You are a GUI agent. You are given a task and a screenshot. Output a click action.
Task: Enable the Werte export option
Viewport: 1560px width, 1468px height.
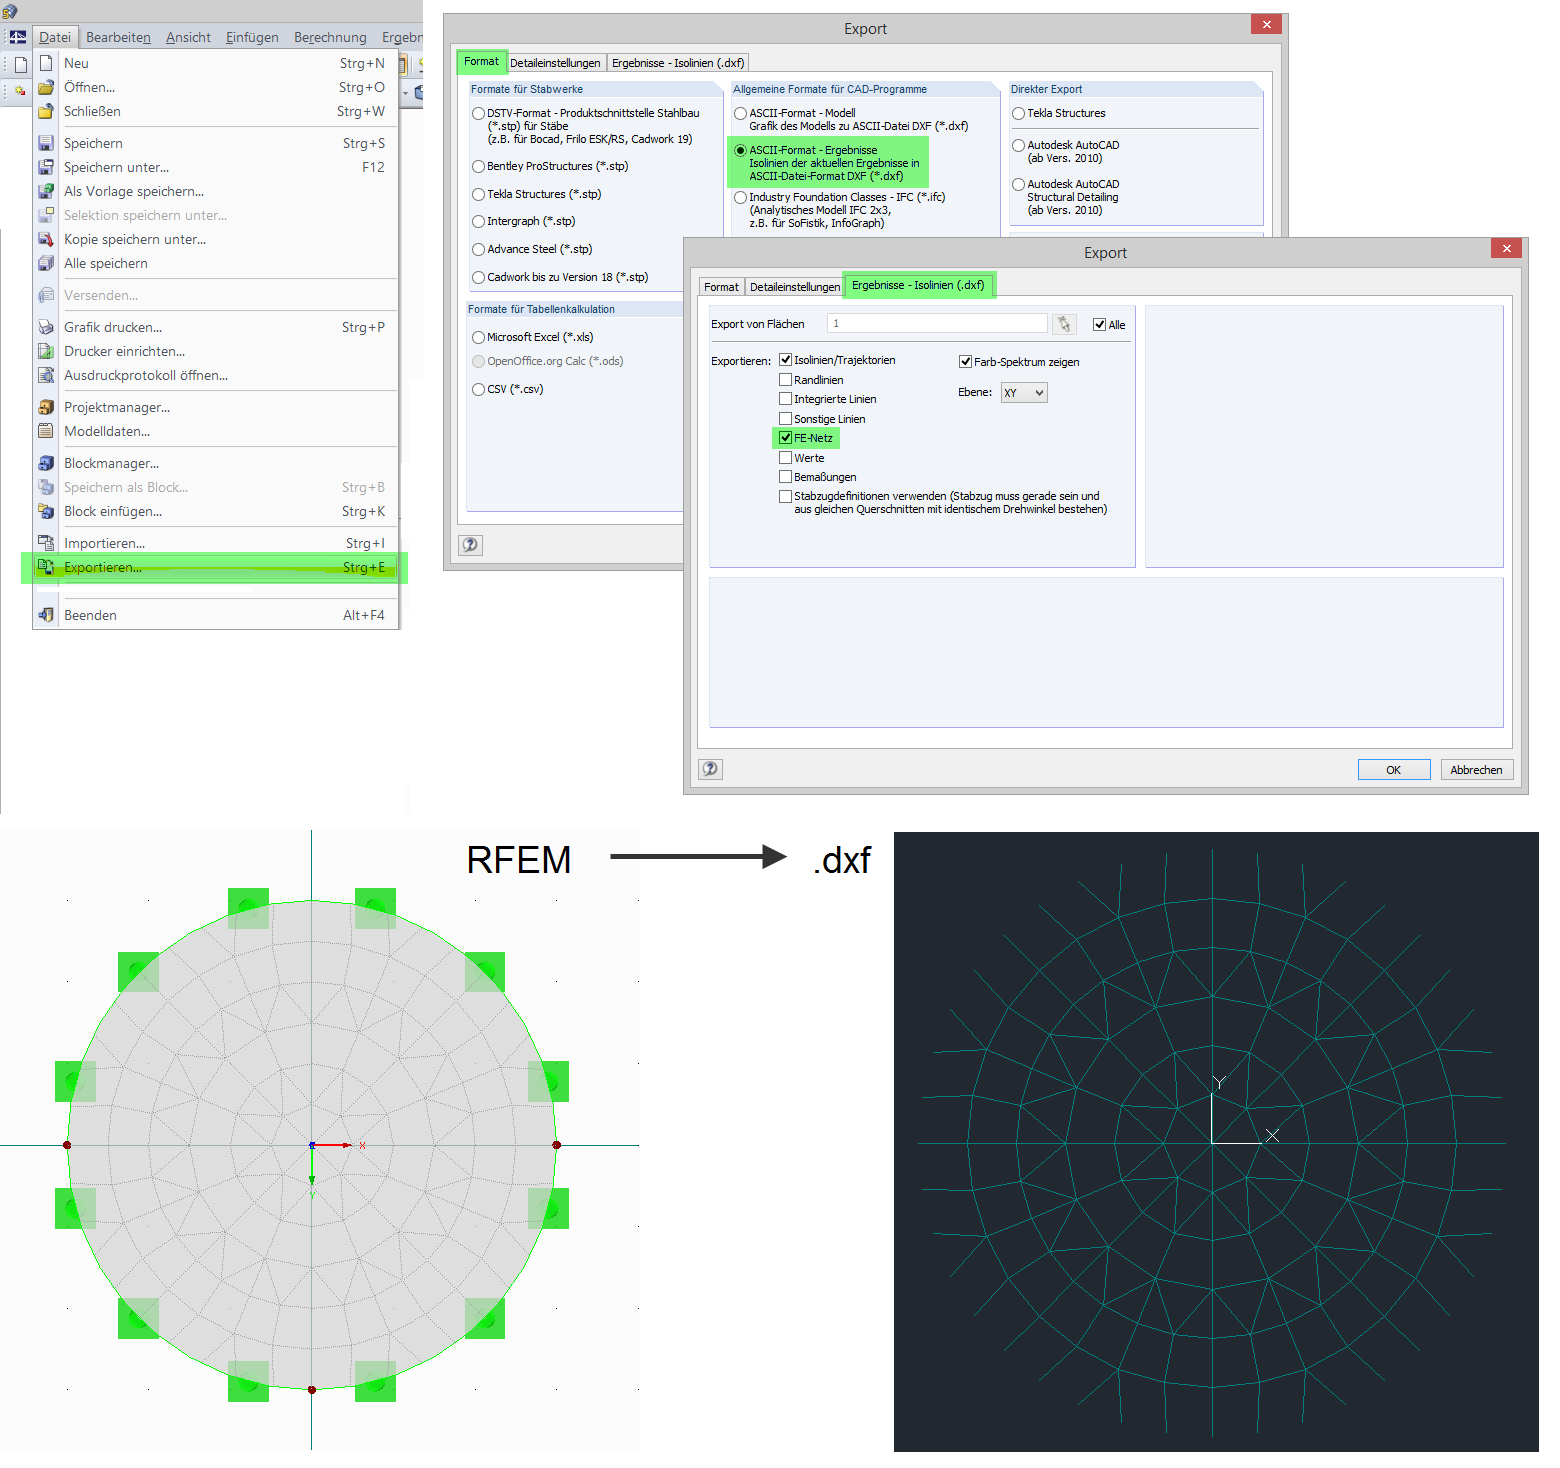786,457
